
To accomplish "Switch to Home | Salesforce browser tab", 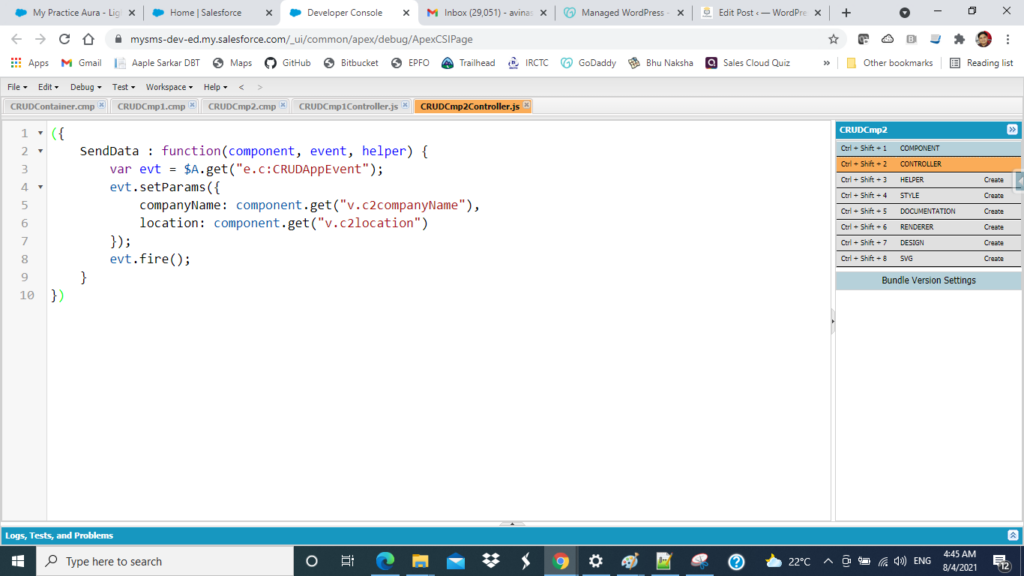I will [212, 12].
